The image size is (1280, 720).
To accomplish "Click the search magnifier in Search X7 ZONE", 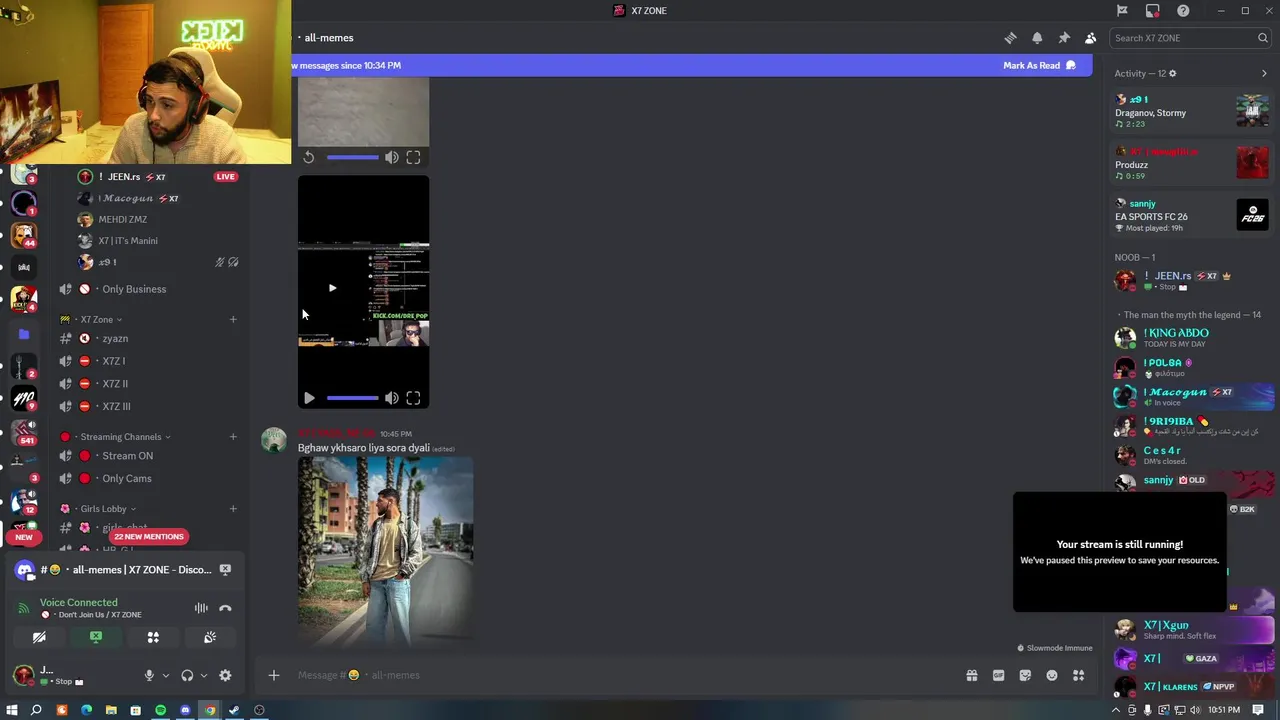I will coord(1263,38).
